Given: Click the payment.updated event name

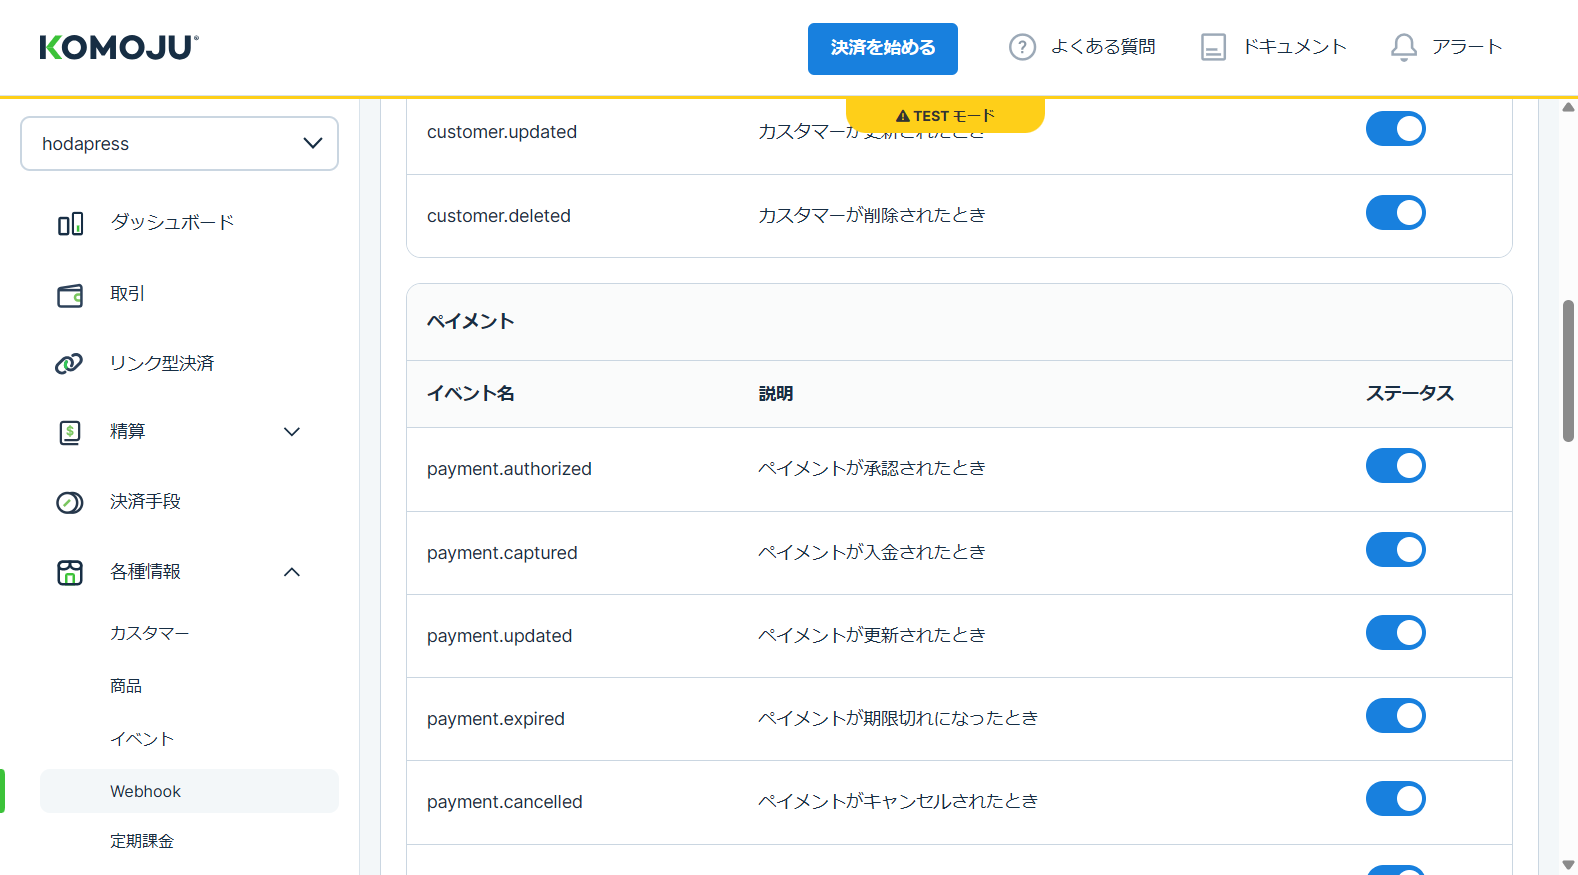Looking at the screenshot, I should pos(500,636).
